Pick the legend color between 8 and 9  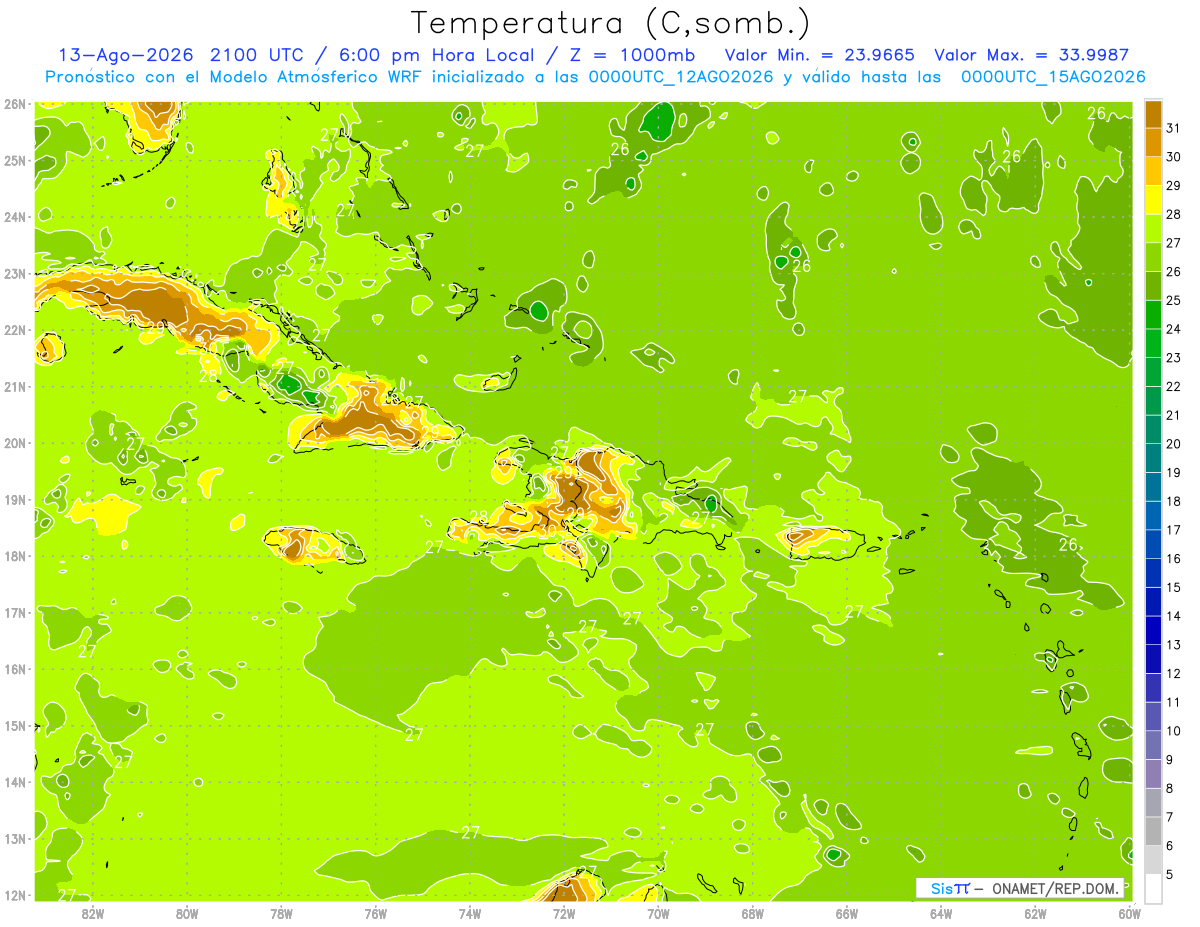pos(1153,773)
